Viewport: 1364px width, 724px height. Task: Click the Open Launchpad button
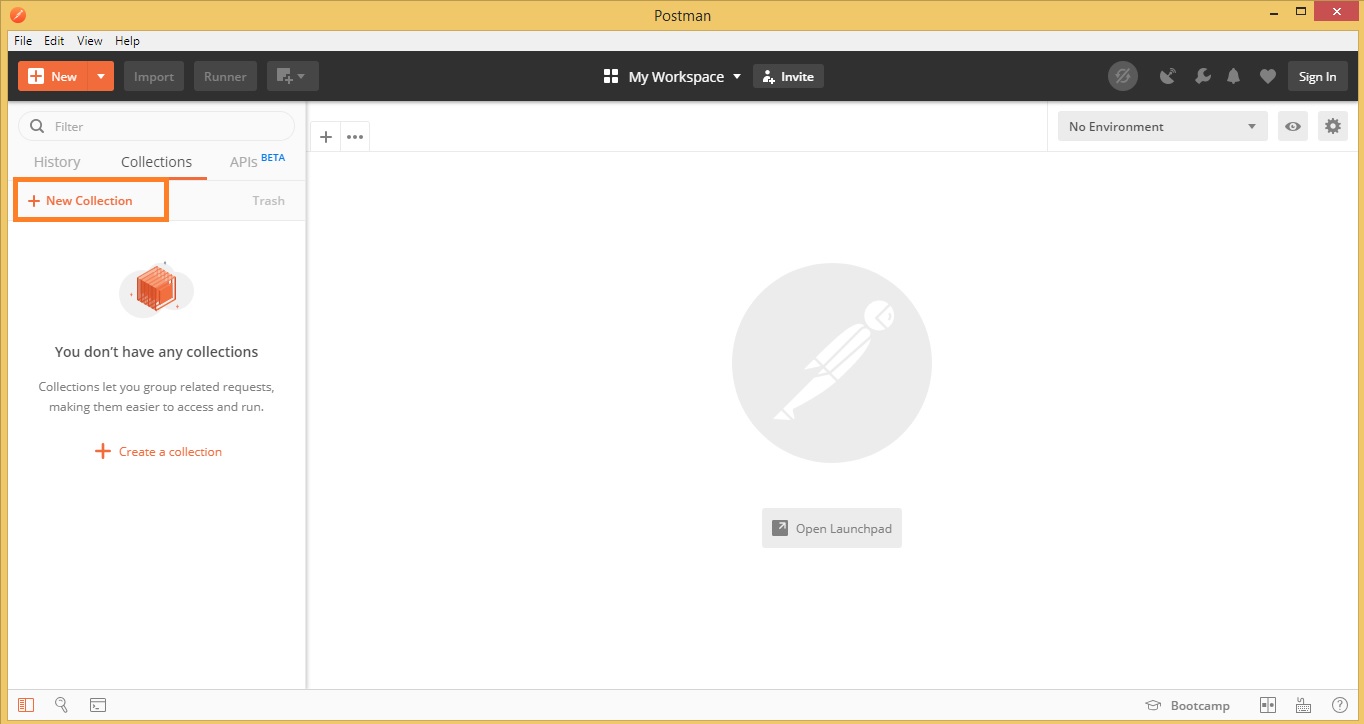(832, 528)
